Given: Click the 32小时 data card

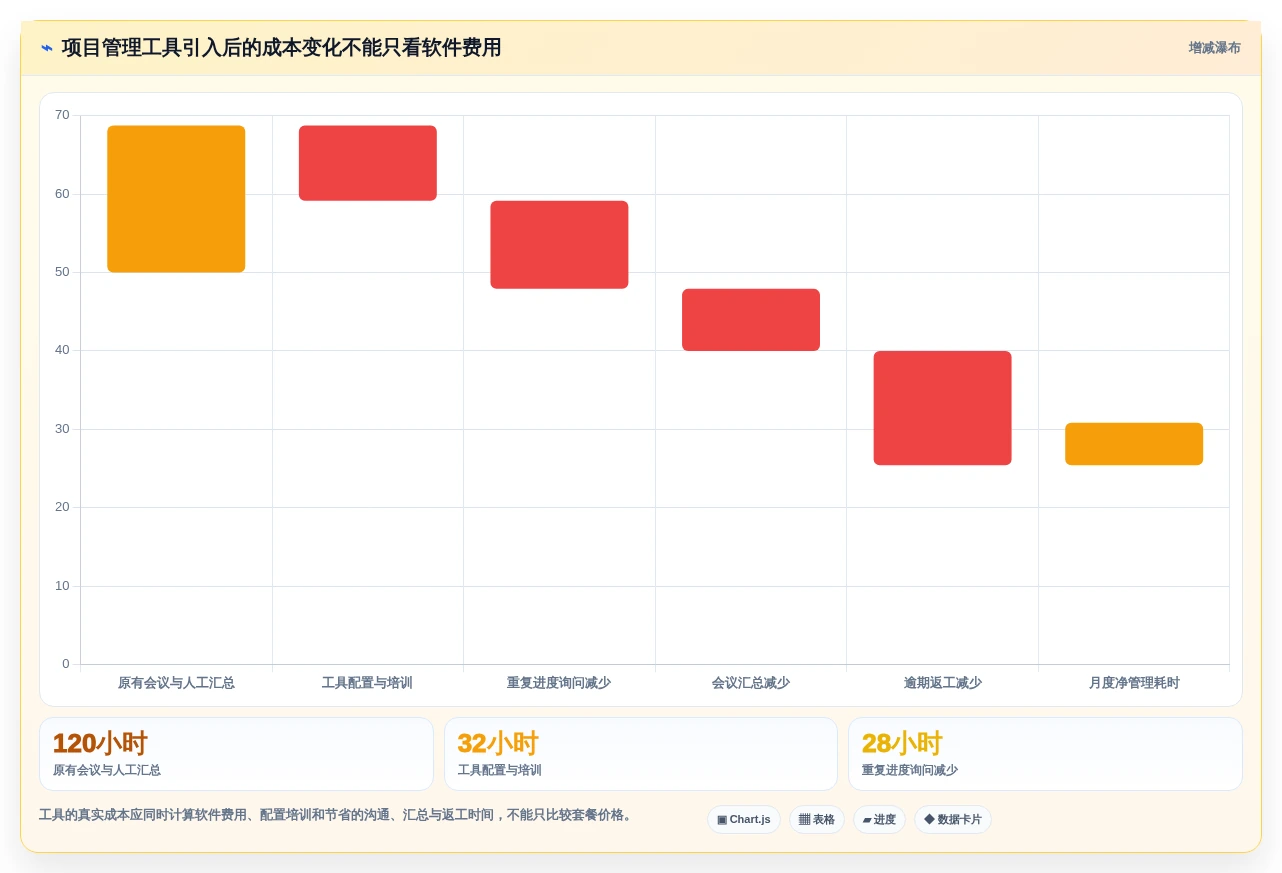Looking at the screenshot, I should [x=641, y=754].
